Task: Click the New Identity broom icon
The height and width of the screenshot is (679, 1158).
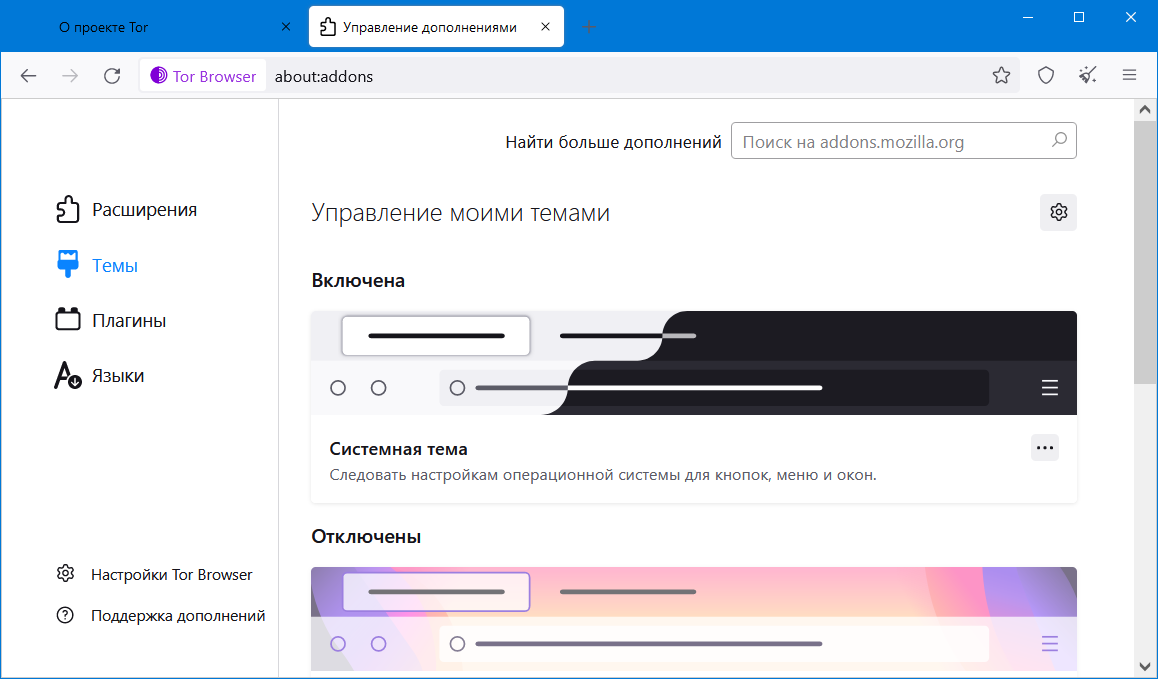Action: (1087, 75)
